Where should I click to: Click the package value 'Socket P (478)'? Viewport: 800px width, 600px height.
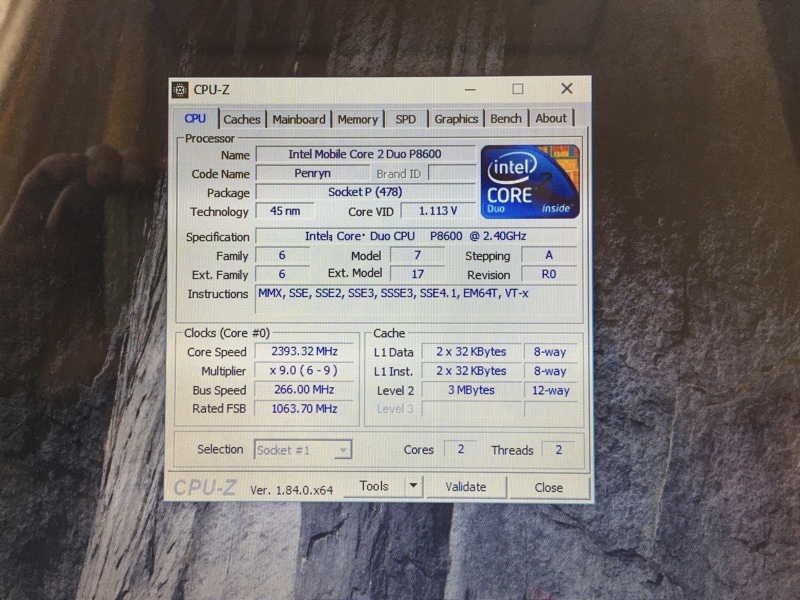pyautogui.click(x=365, y=192)
